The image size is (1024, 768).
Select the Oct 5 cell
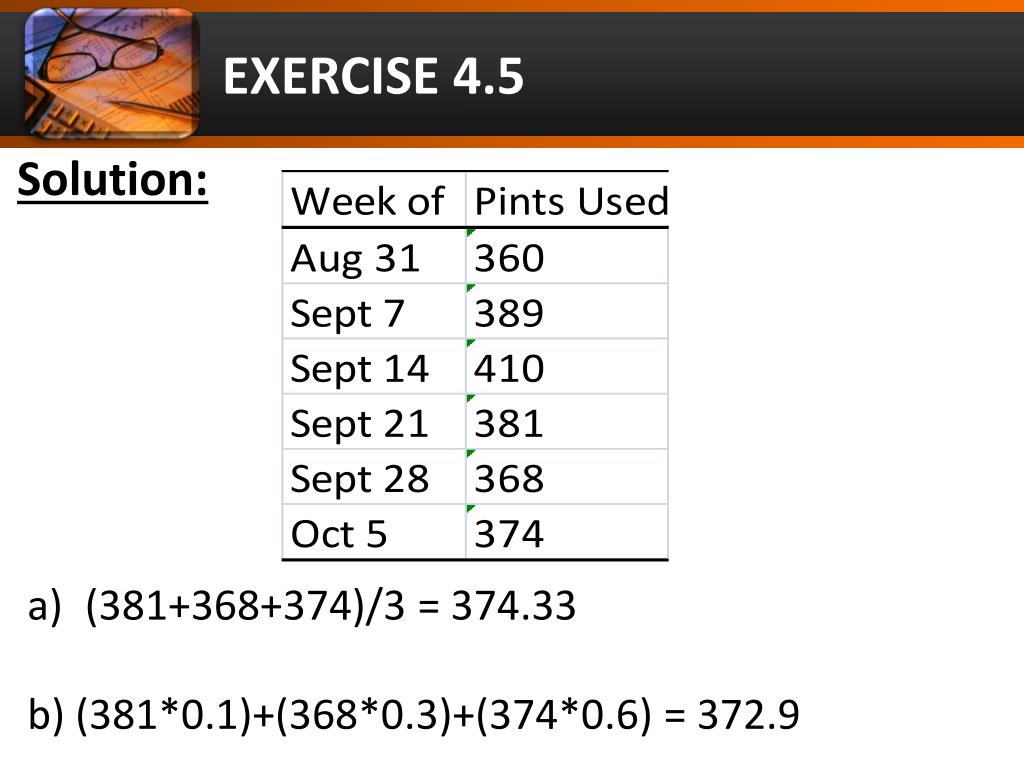(x=374, y=532)
